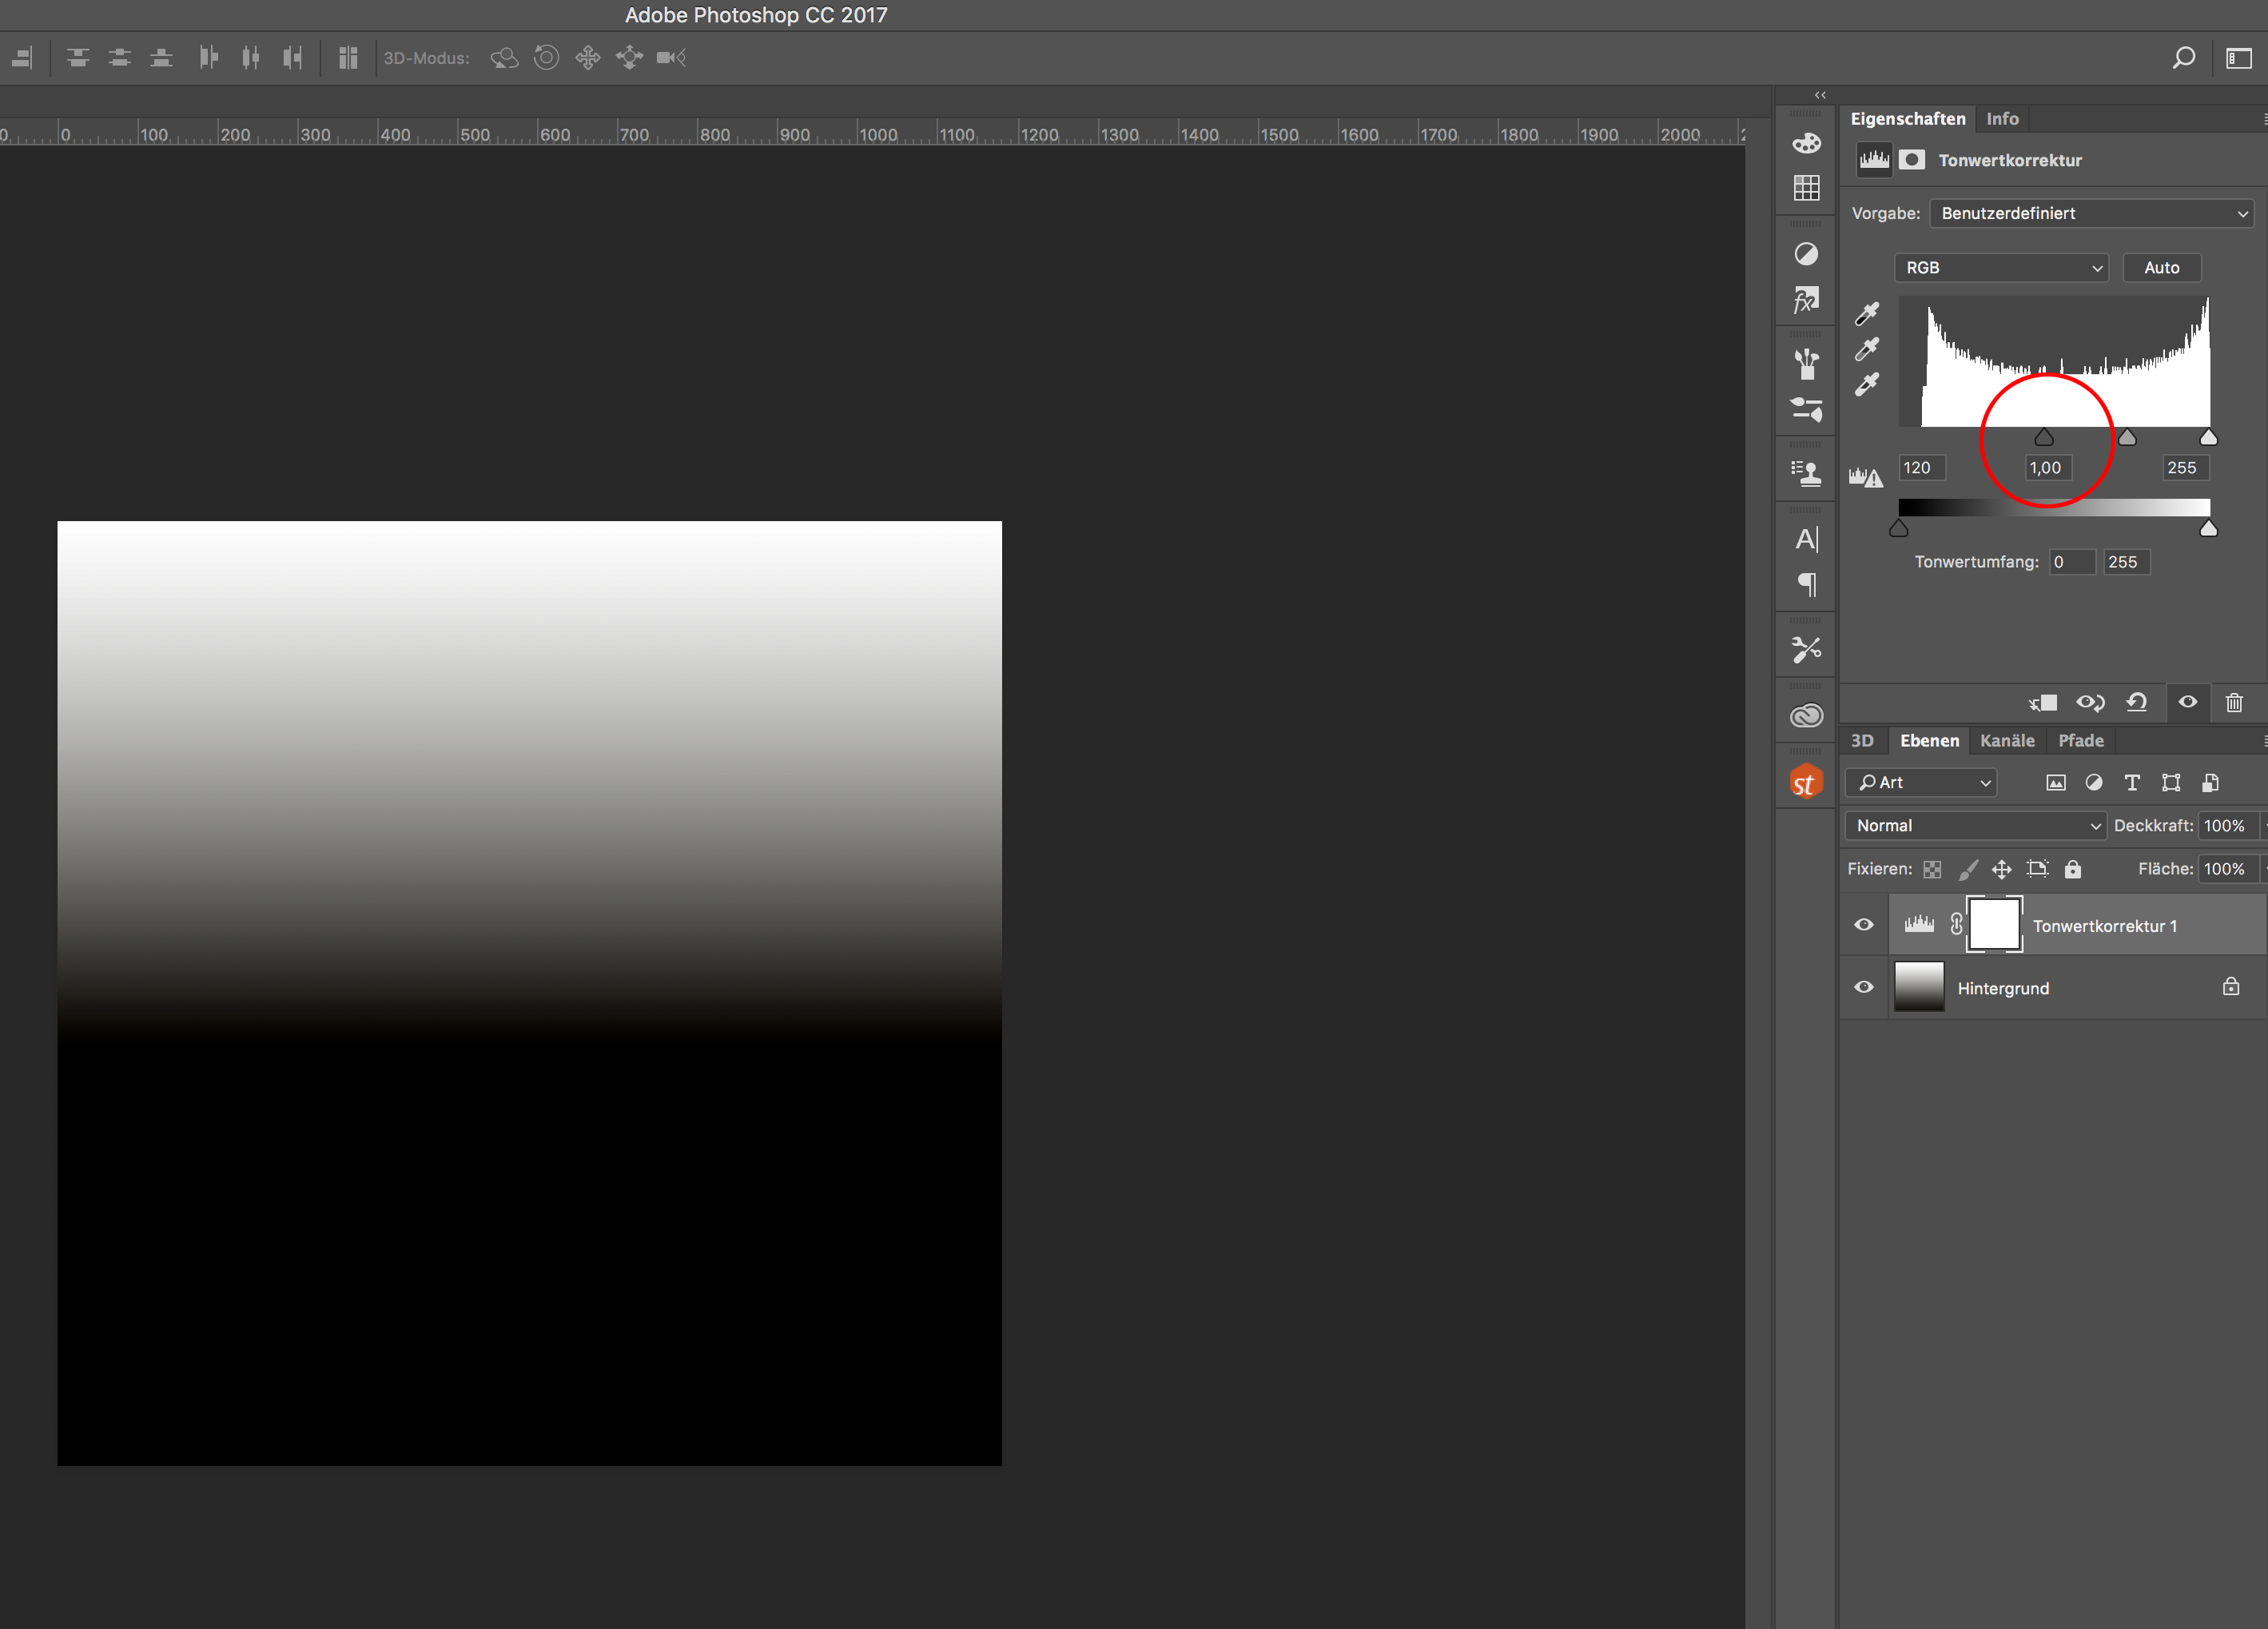2268x1629 pixels.
Task: Hide the Hintergrund layer
Action: [1864, 987]
